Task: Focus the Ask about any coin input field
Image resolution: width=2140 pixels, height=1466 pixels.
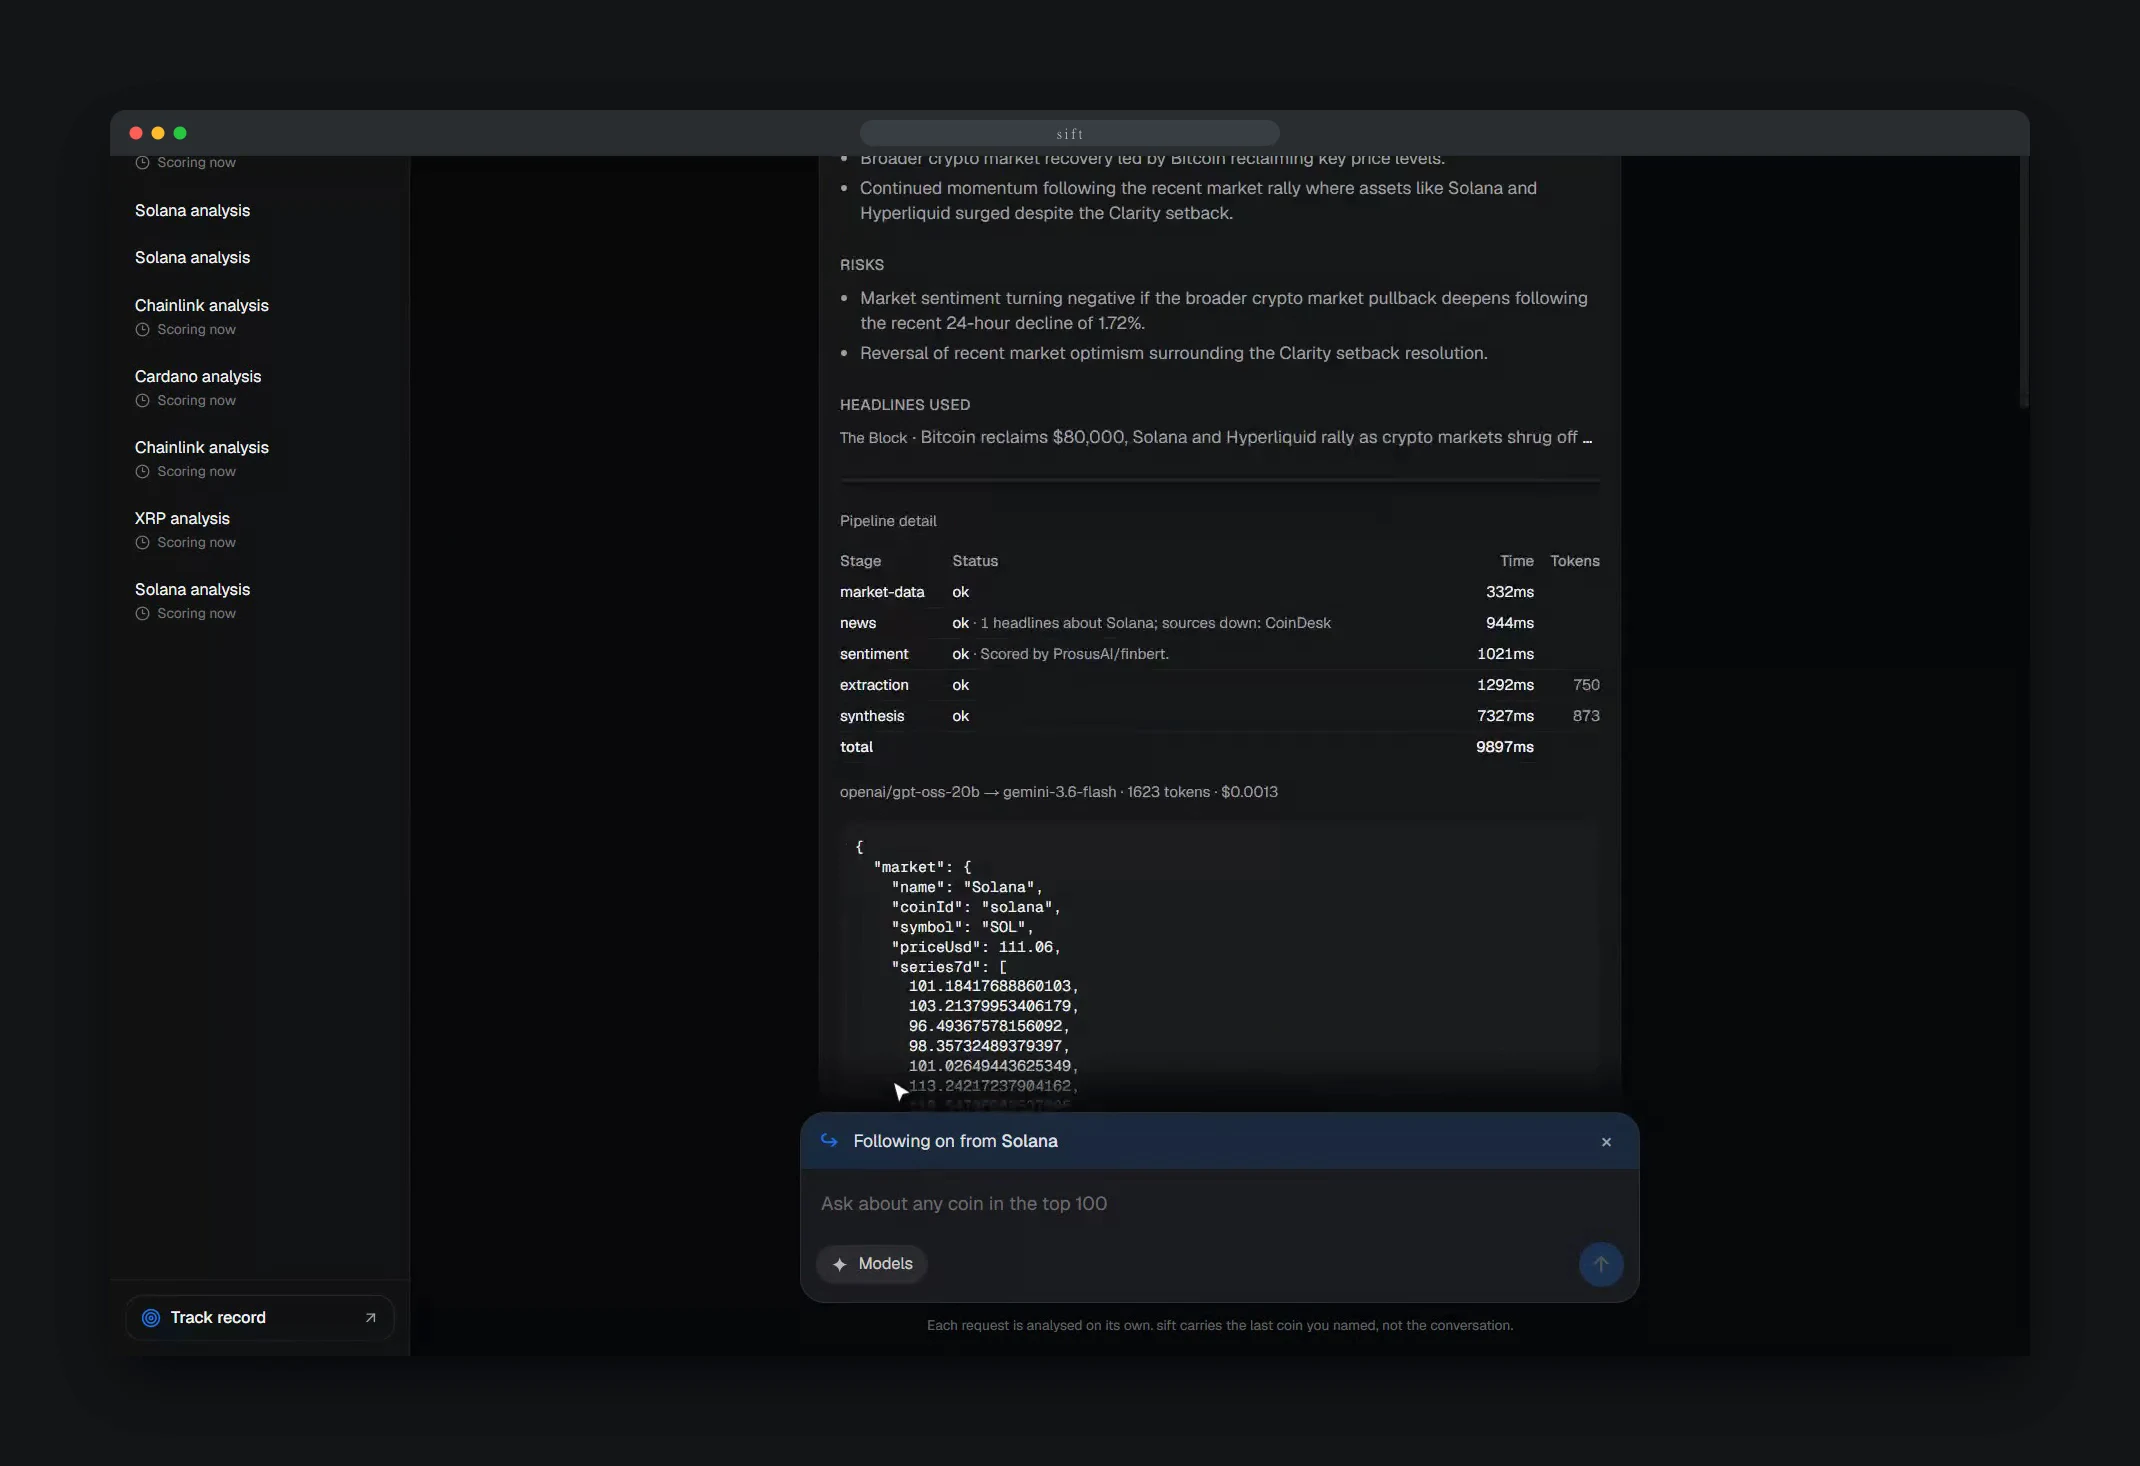Action: coord(1219,1204)
